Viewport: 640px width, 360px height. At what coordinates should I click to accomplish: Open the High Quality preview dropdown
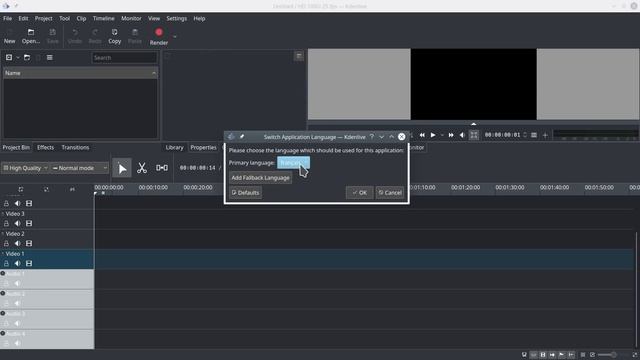click(25, 168)
